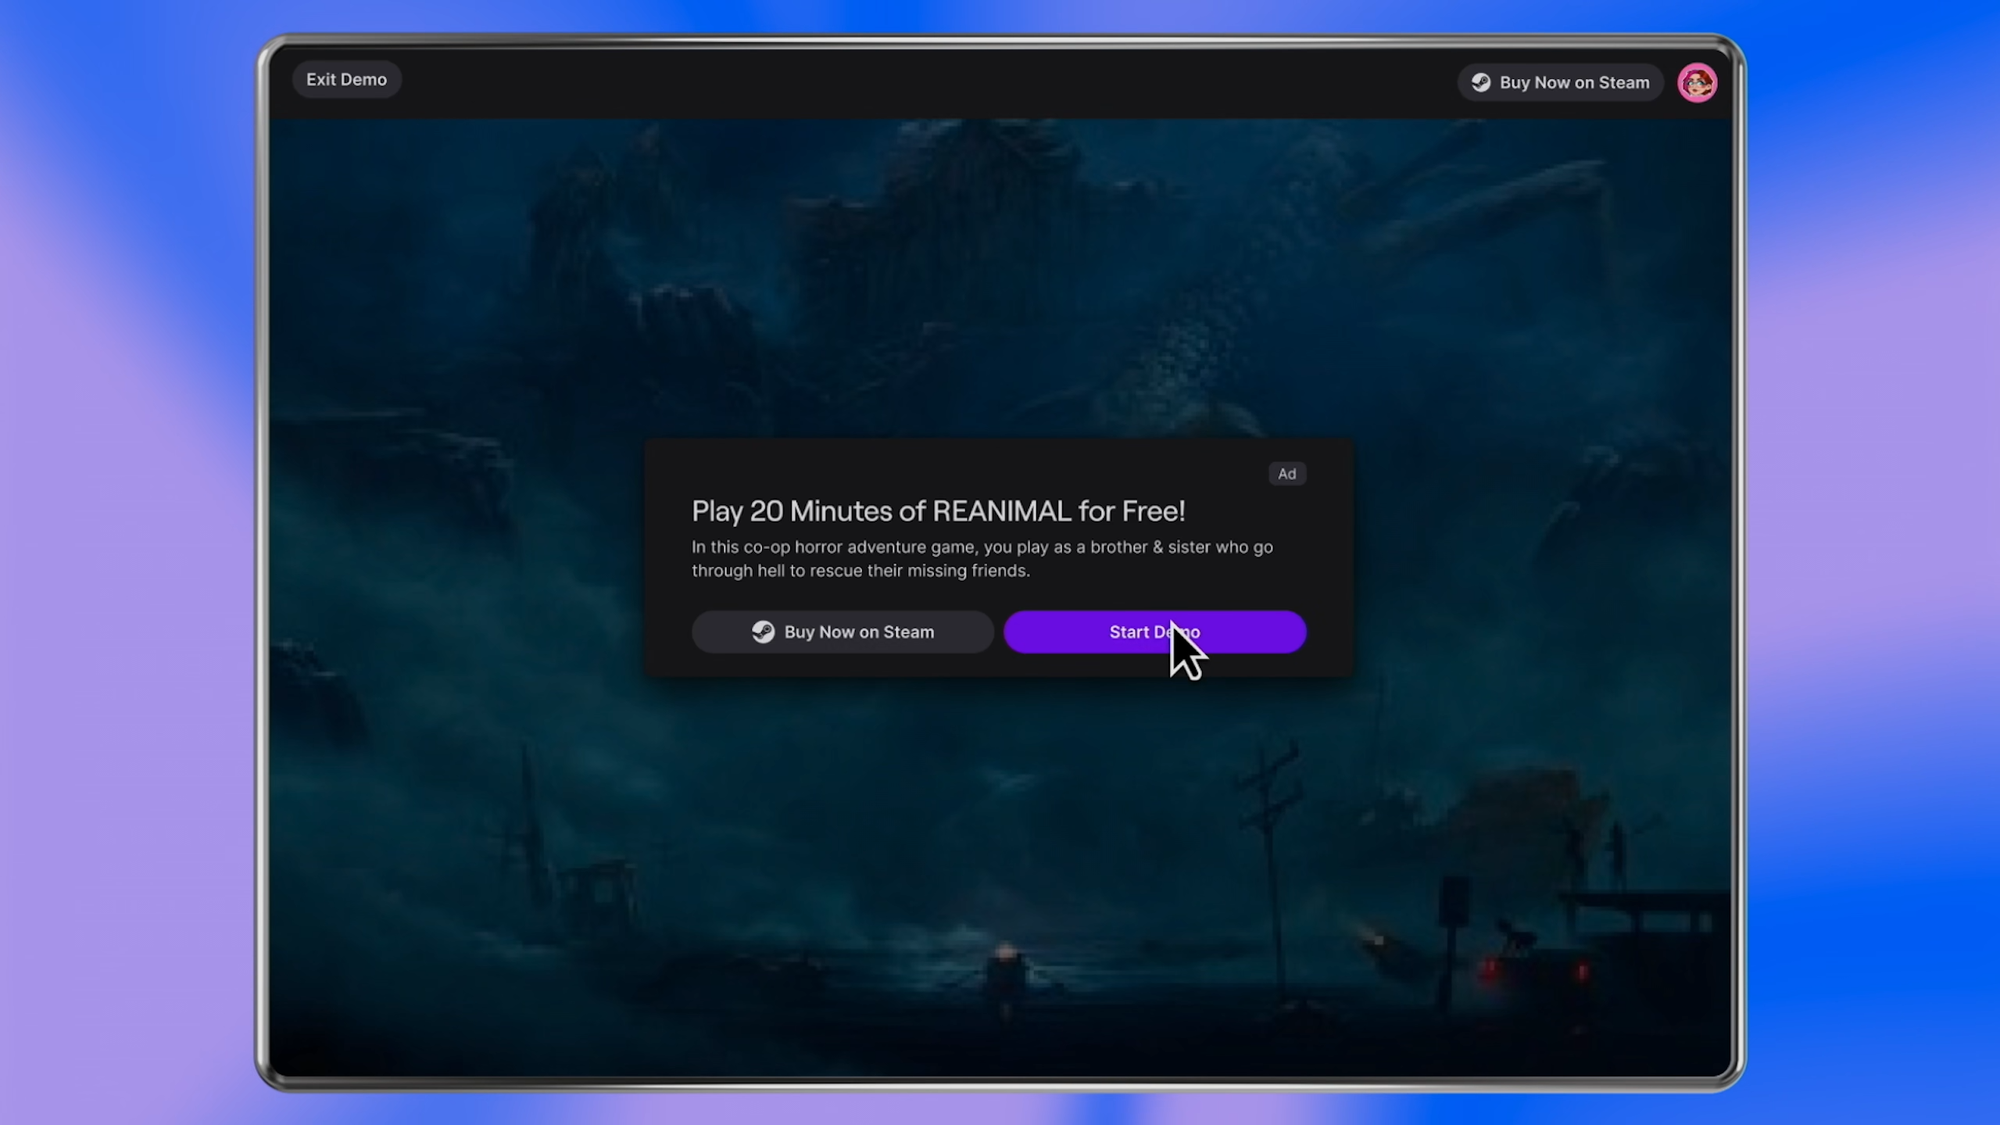Click the Steam logo icon in the top bar
The height and width of the screenshot is (1125, 2000).
coord(1481,83)
